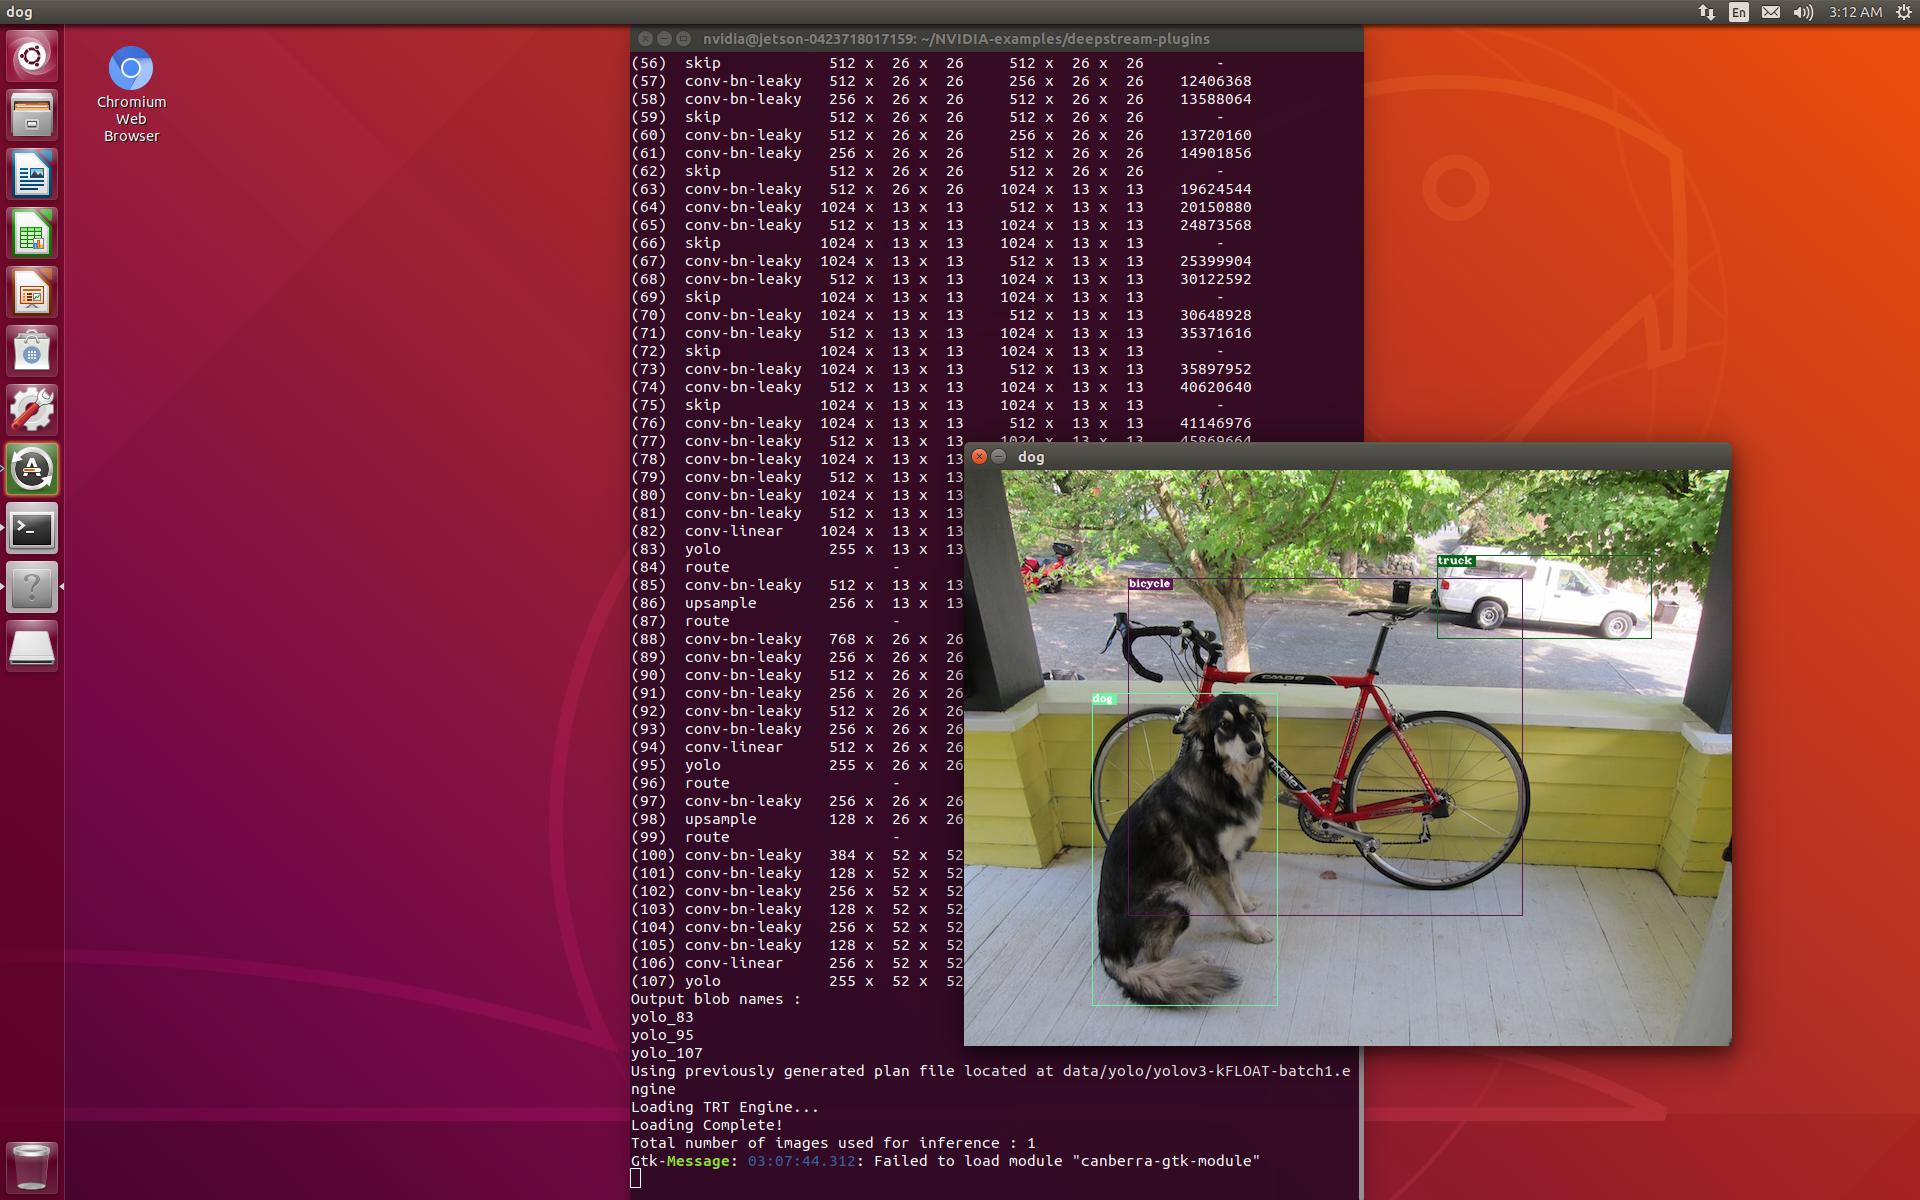Open LibreOffice Writer from the launcher
Viewport: 1920px width, 1200px height.
point(32,175)
